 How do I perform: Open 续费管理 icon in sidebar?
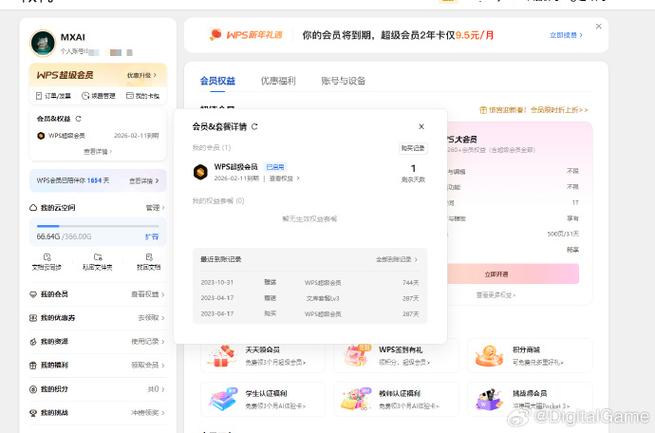tap(85, 96)
